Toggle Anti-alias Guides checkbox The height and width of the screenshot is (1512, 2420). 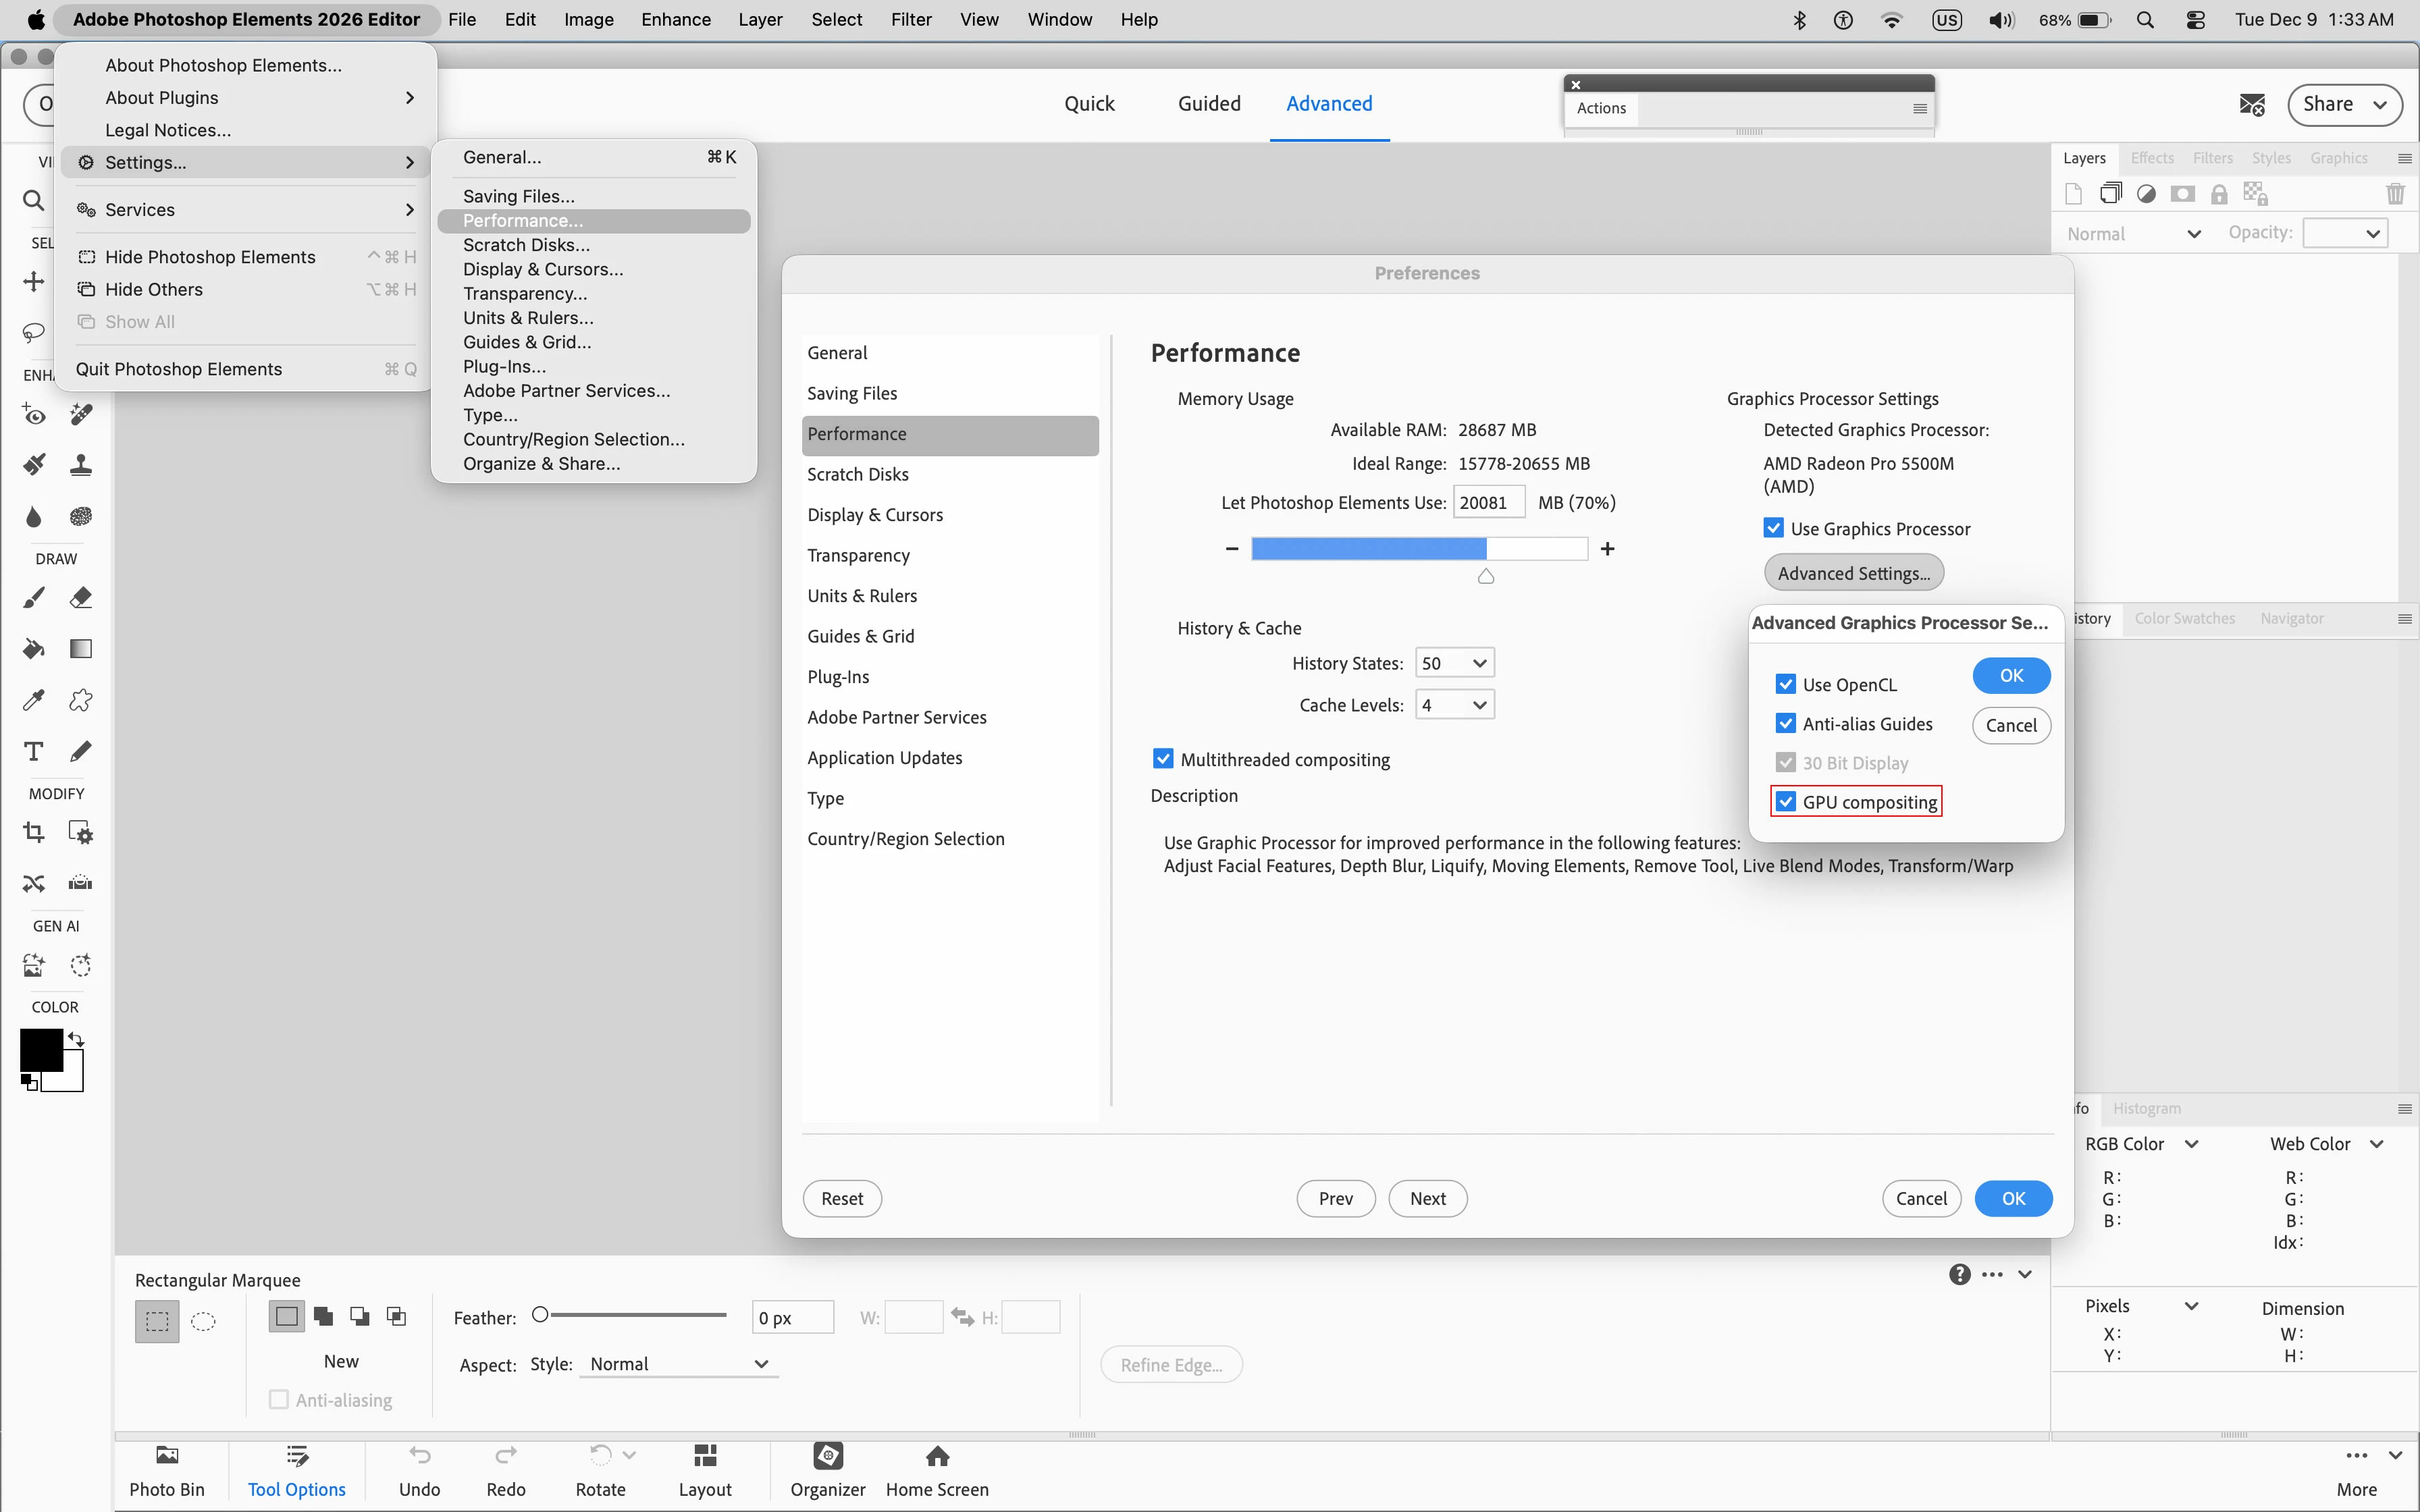point(1786,723)
